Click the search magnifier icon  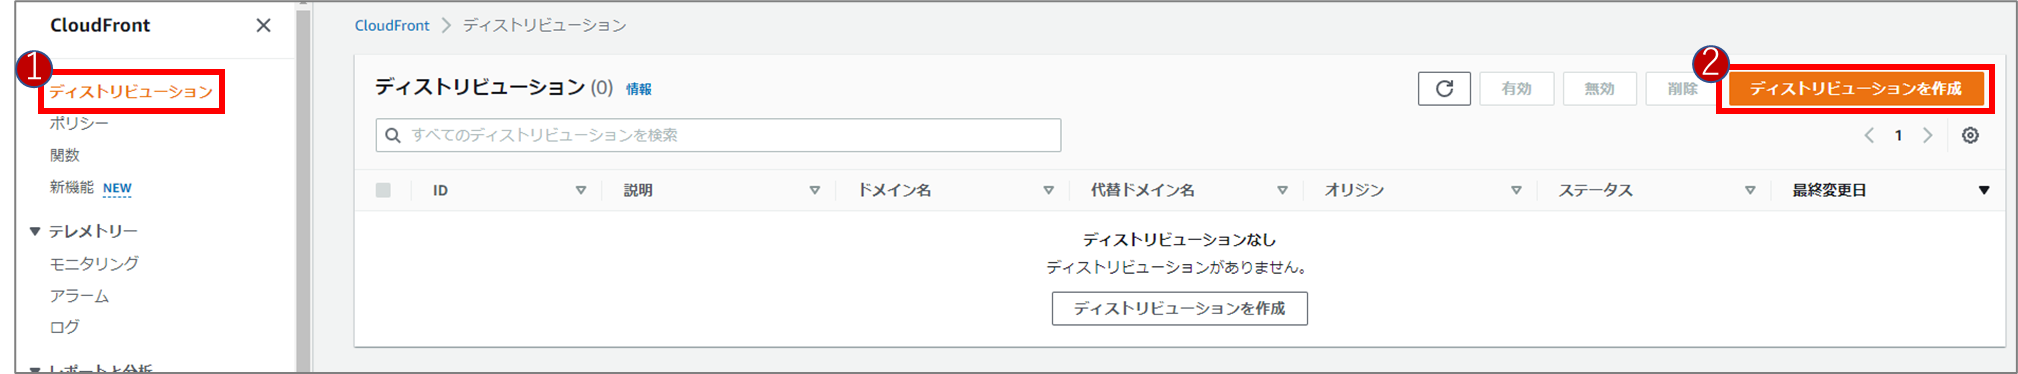393,135
